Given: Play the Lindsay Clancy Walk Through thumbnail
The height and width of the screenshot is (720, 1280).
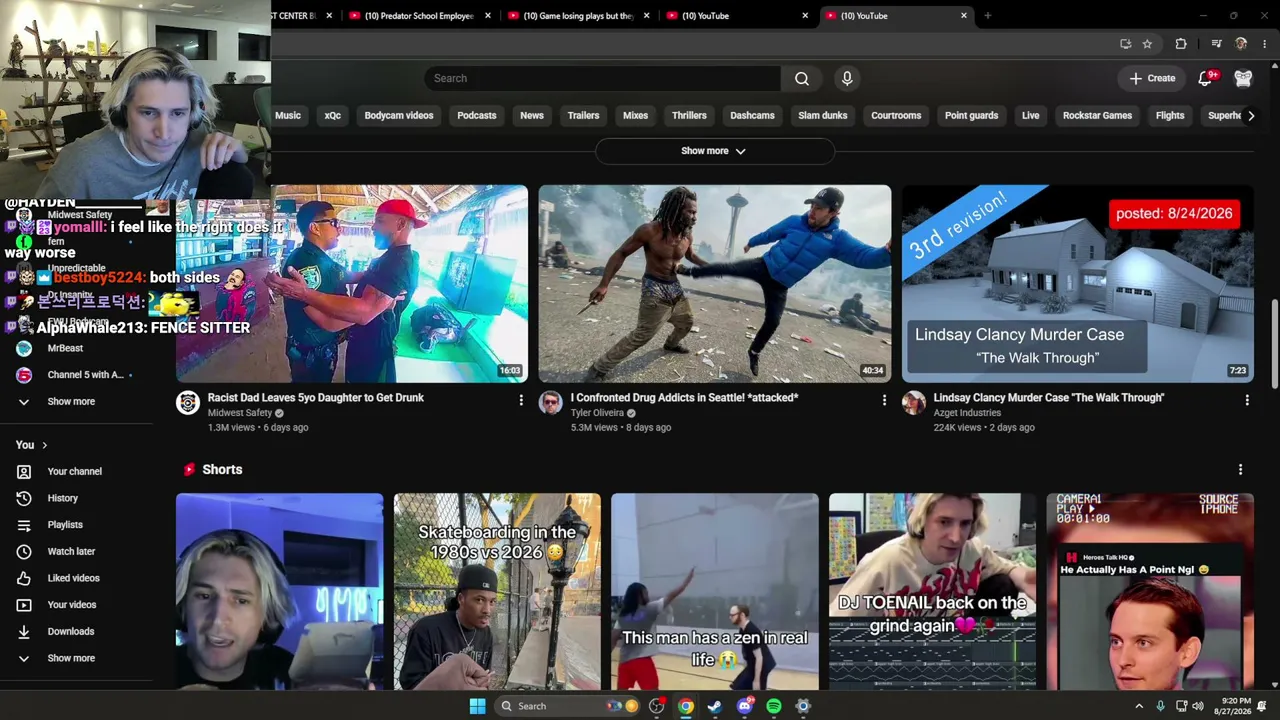Looking at the screenshot, I should tap(1078, 284).
